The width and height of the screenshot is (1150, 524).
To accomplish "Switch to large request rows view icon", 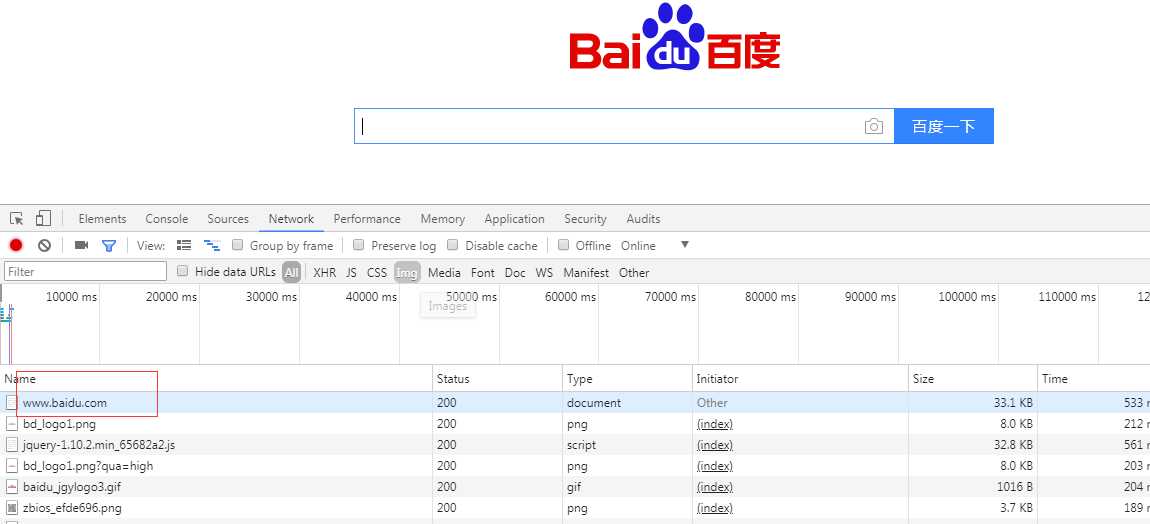I will pos(184,245).
